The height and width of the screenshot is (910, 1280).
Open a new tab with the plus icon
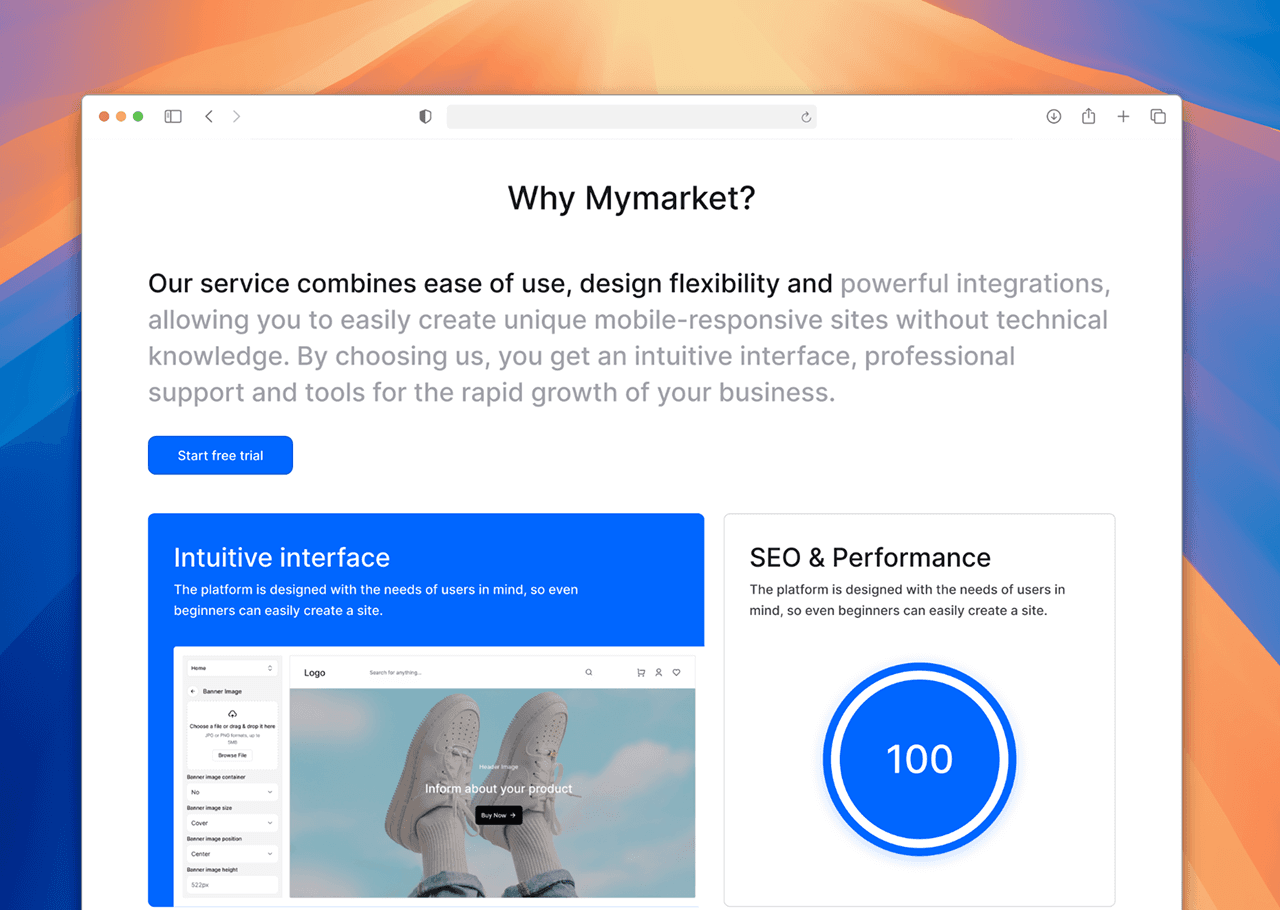click(1123, 116)
